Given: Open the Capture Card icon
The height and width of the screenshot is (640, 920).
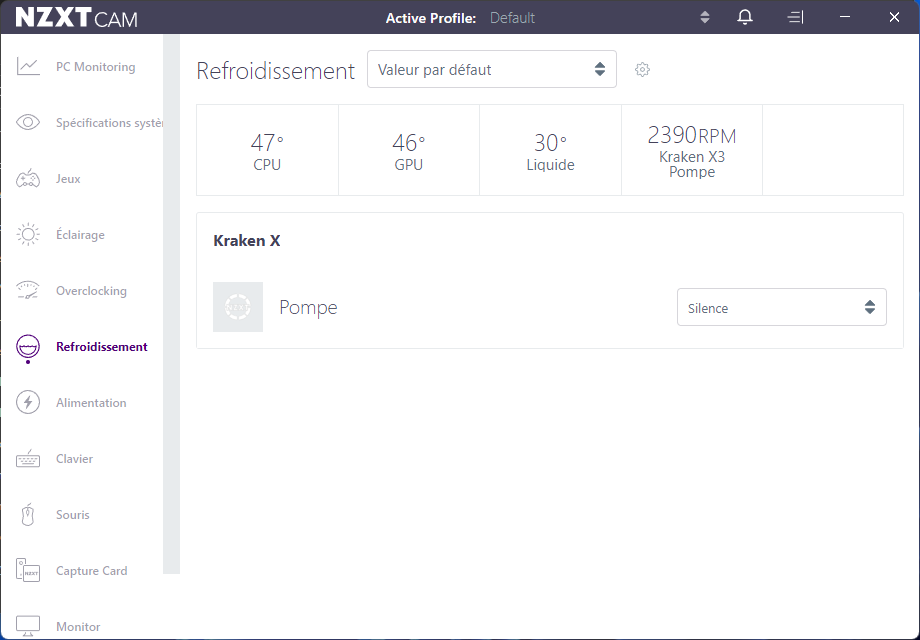Looking at the screenshot, I should pos(28,571).
